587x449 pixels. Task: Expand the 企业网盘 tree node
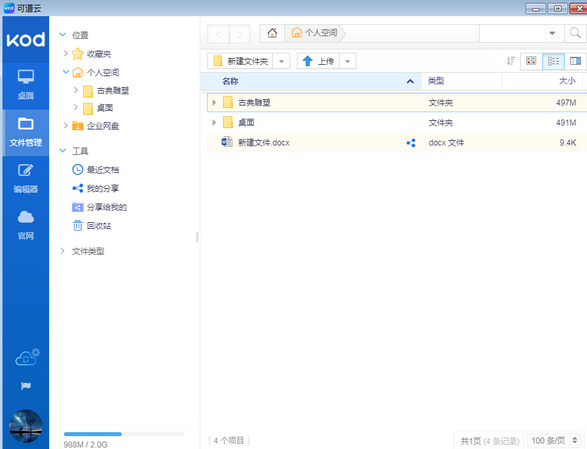[x=66, y=125]
